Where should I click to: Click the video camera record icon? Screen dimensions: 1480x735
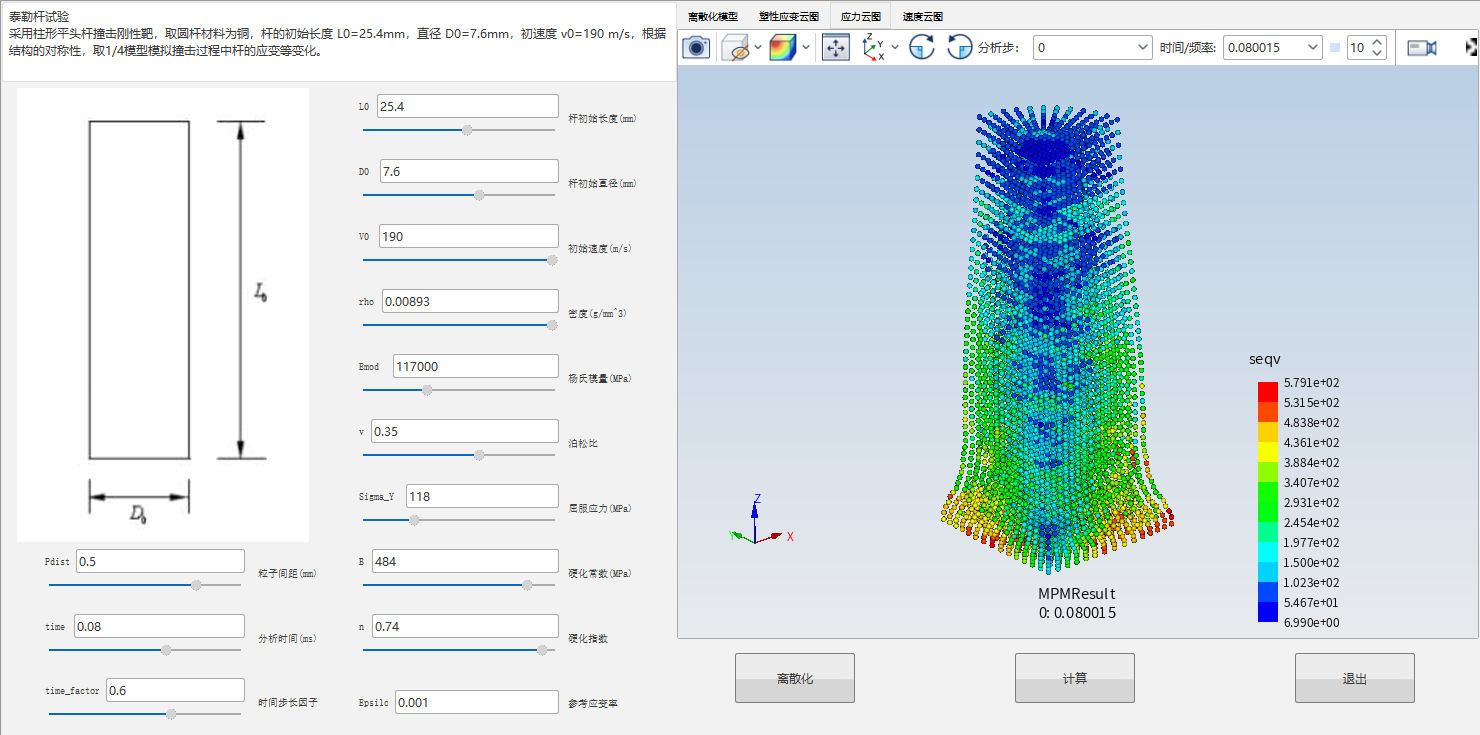pyautogui.click(x=1422, y=47)
